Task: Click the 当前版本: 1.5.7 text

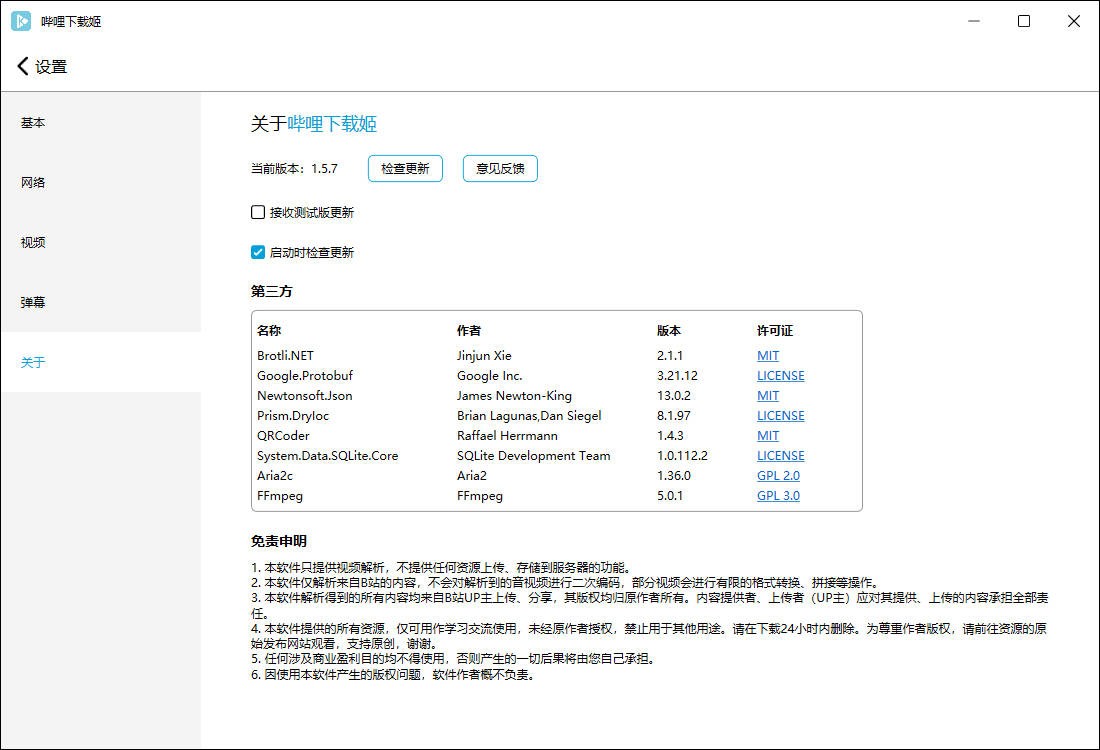Action: 294,168
